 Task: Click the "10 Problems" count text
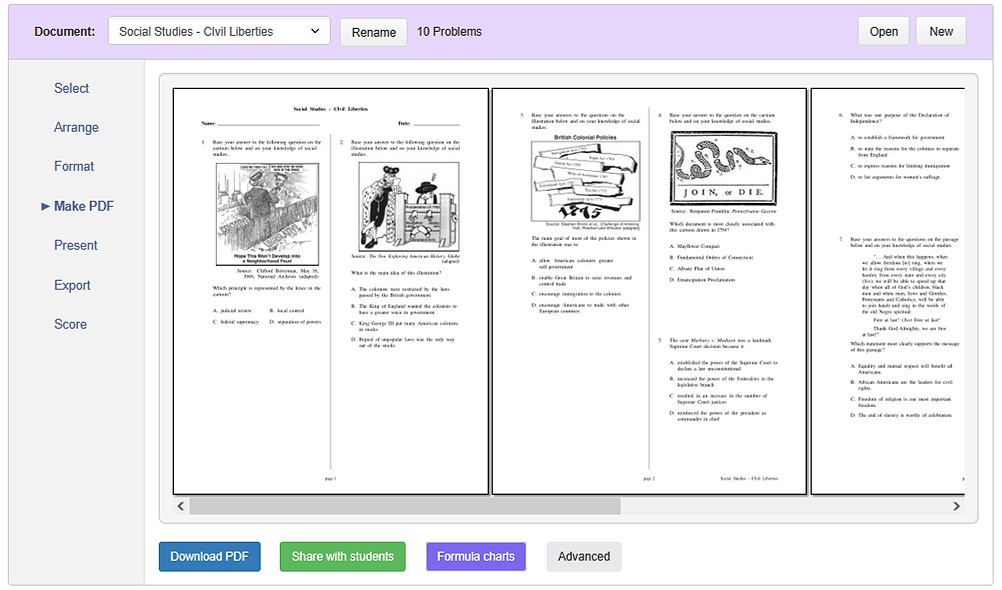point(449,32)
